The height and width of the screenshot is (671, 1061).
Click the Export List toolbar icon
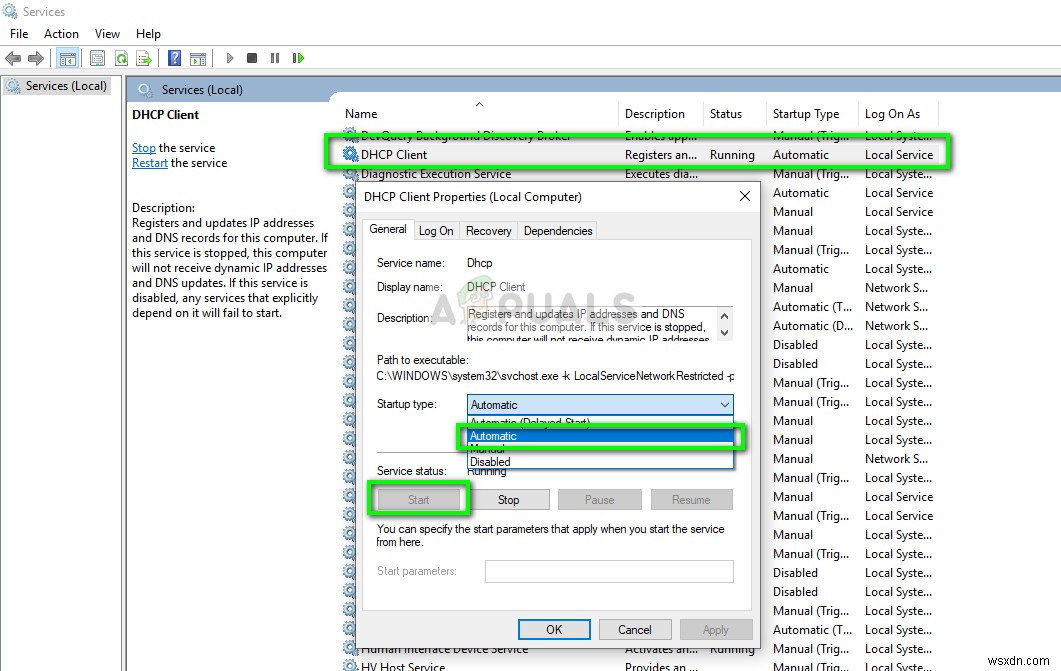(x=146, y=57)
